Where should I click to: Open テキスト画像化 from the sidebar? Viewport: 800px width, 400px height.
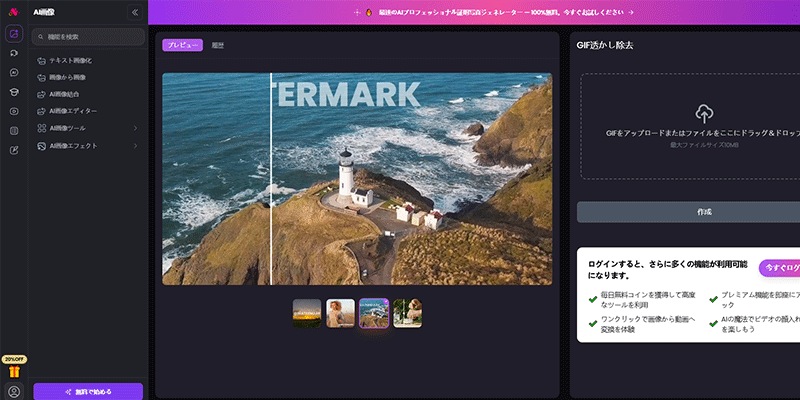[x=70, y=60]
